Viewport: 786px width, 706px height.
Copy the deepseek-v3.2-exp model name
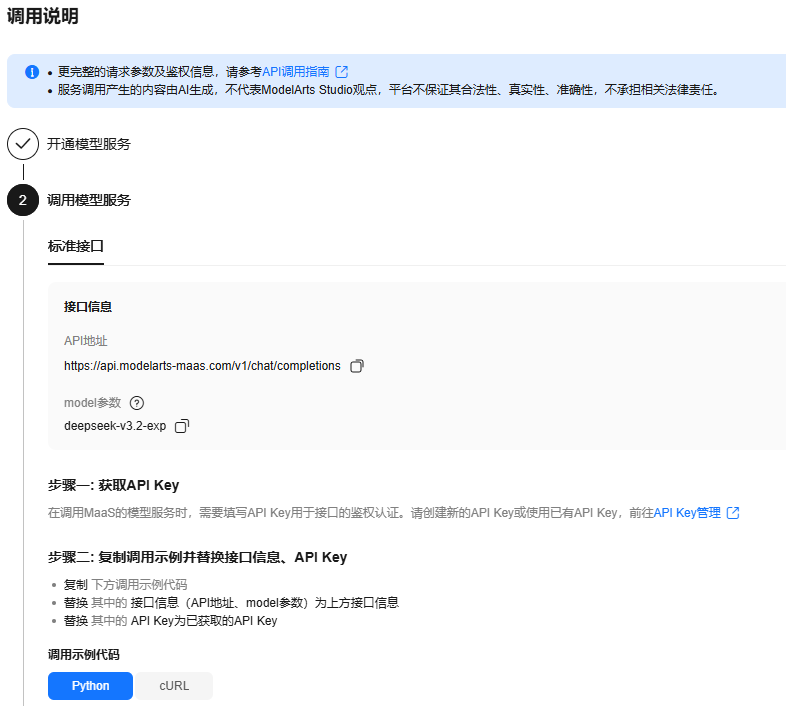(182, 426)
